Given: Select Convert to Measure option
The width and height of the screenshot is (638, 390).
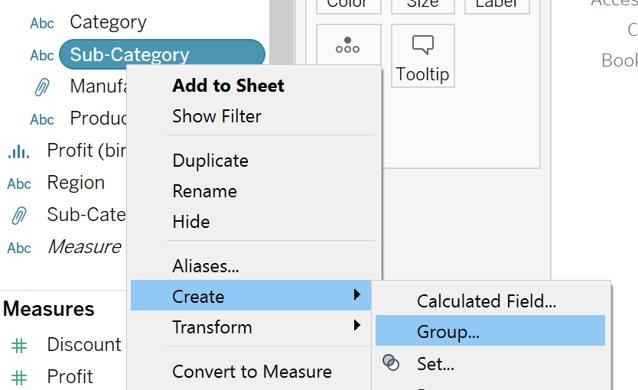Looking at the screenshot, I should click(x=252, y=372).
